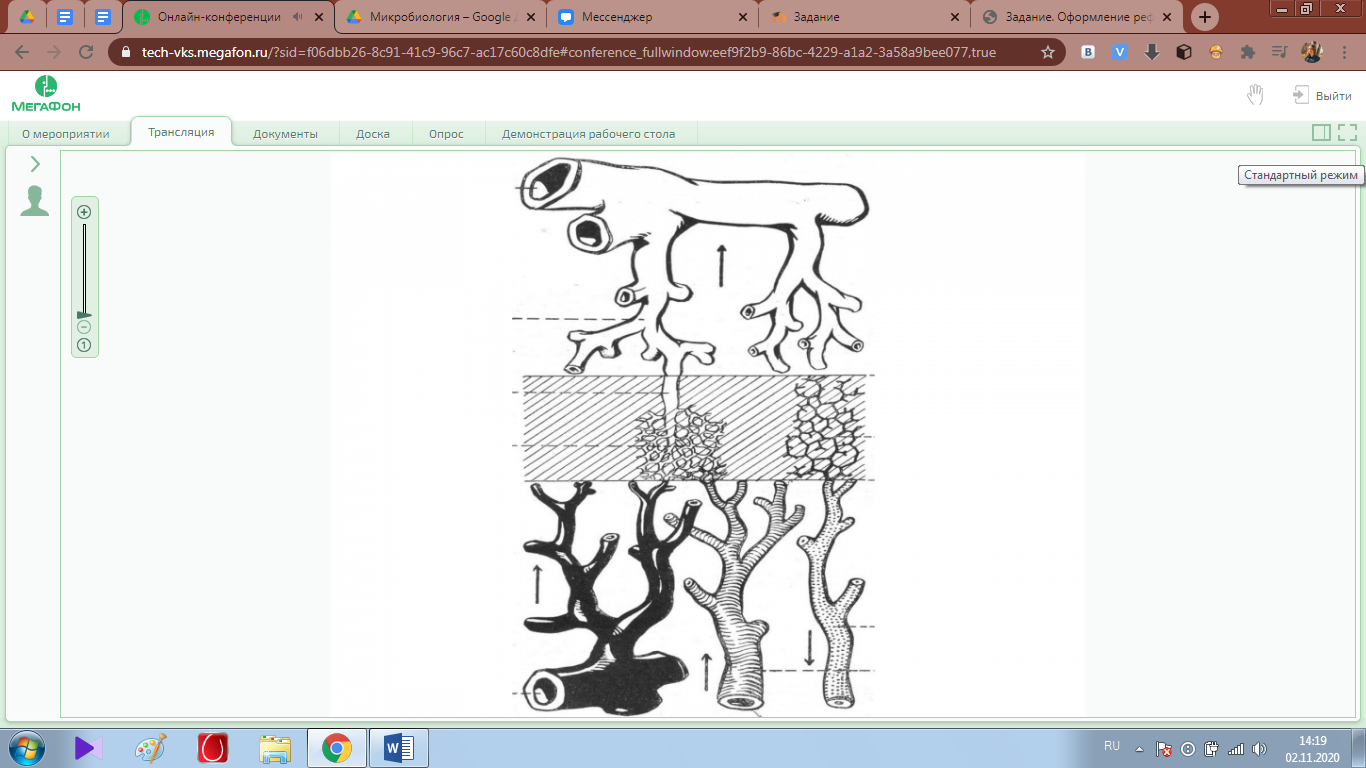Reload the page

pos(86,52)
